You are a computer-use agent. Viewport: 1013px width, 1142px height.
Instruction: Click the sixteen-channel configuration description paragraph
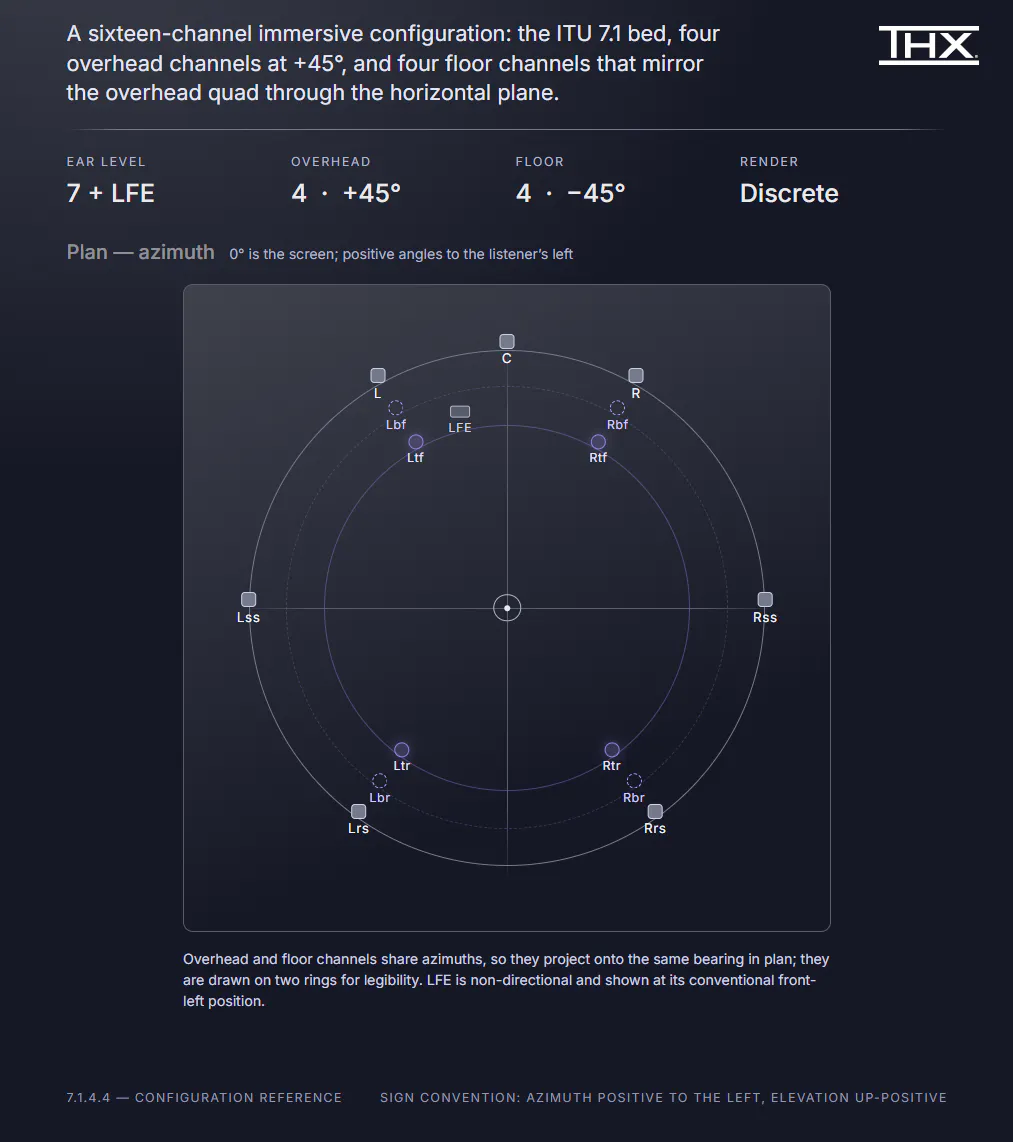pos(393,63)
